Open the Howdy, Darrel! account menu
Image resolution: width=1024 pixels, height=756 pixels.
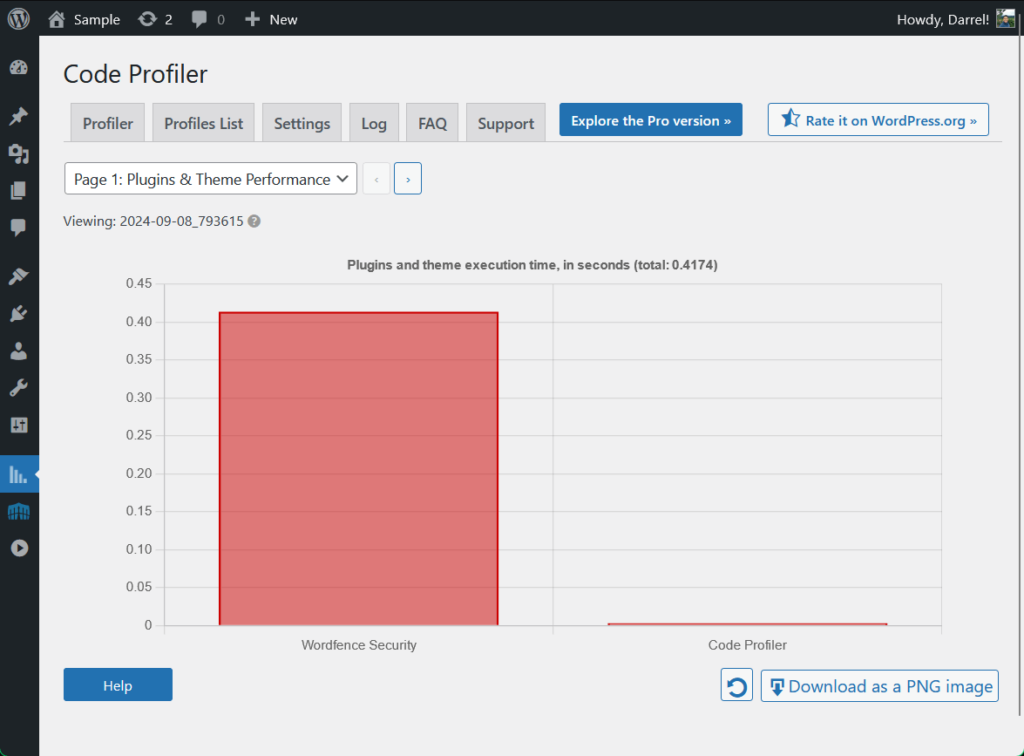(955, 20)
